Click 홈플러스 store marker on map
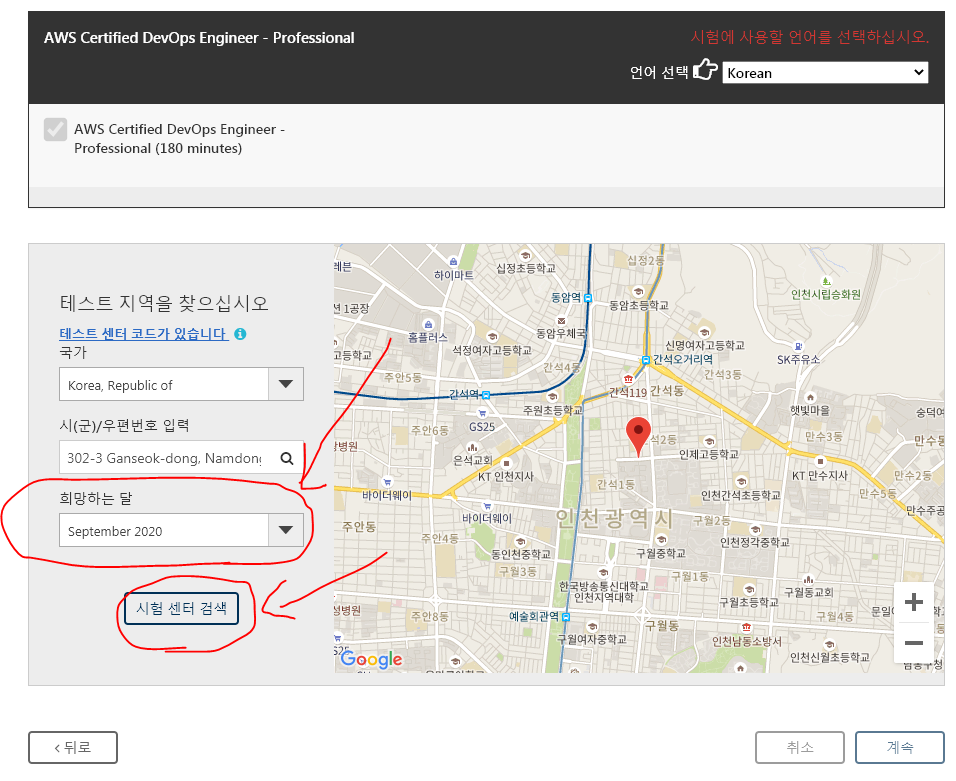This screenshot has width=956, height=781. [429, 324]
